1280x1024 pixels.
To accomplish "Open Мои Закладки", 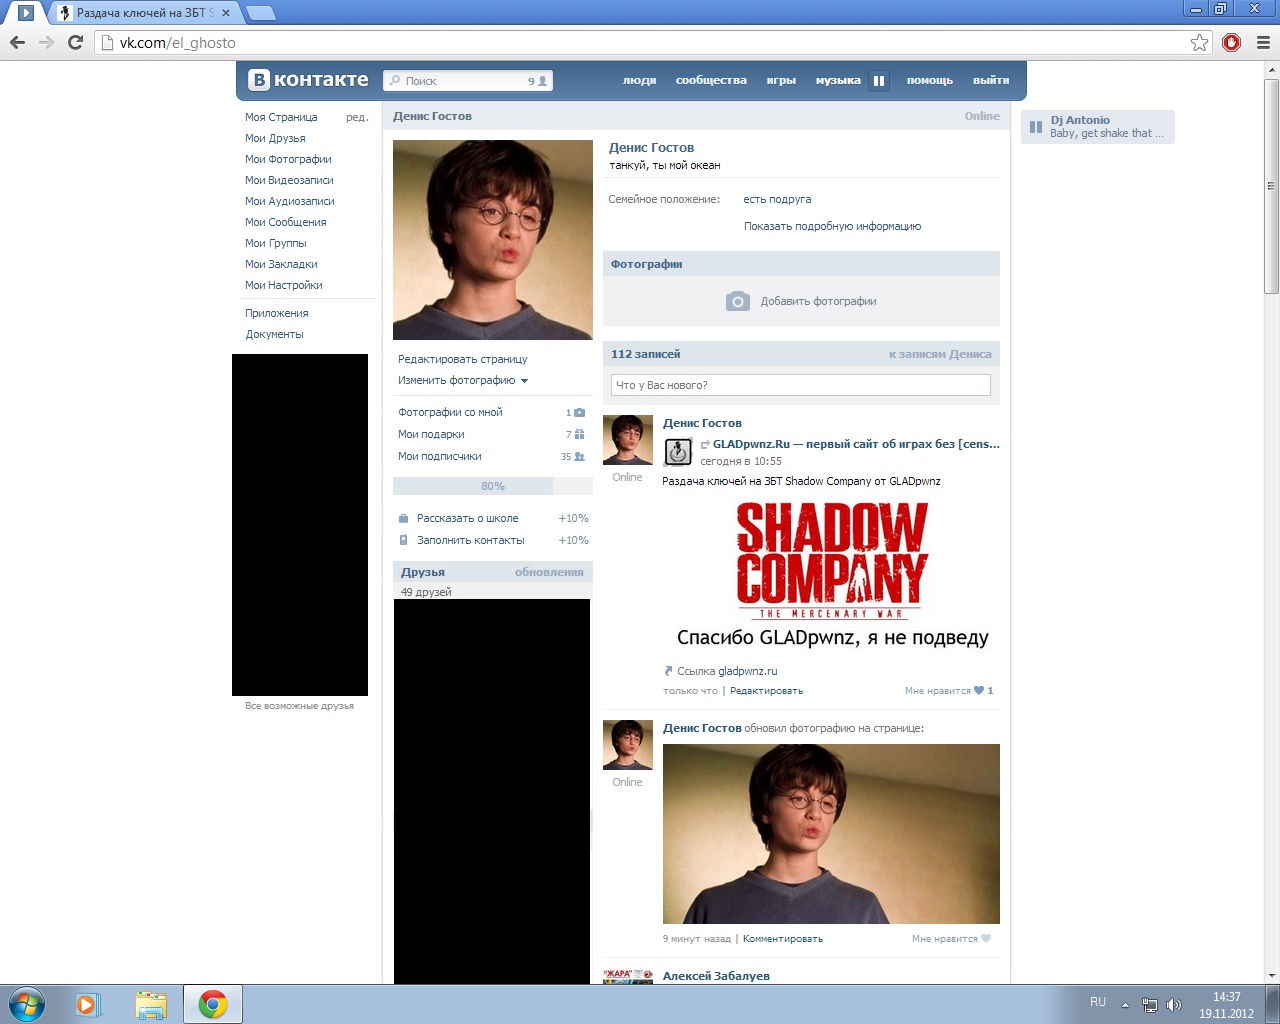I will (281, 264).
